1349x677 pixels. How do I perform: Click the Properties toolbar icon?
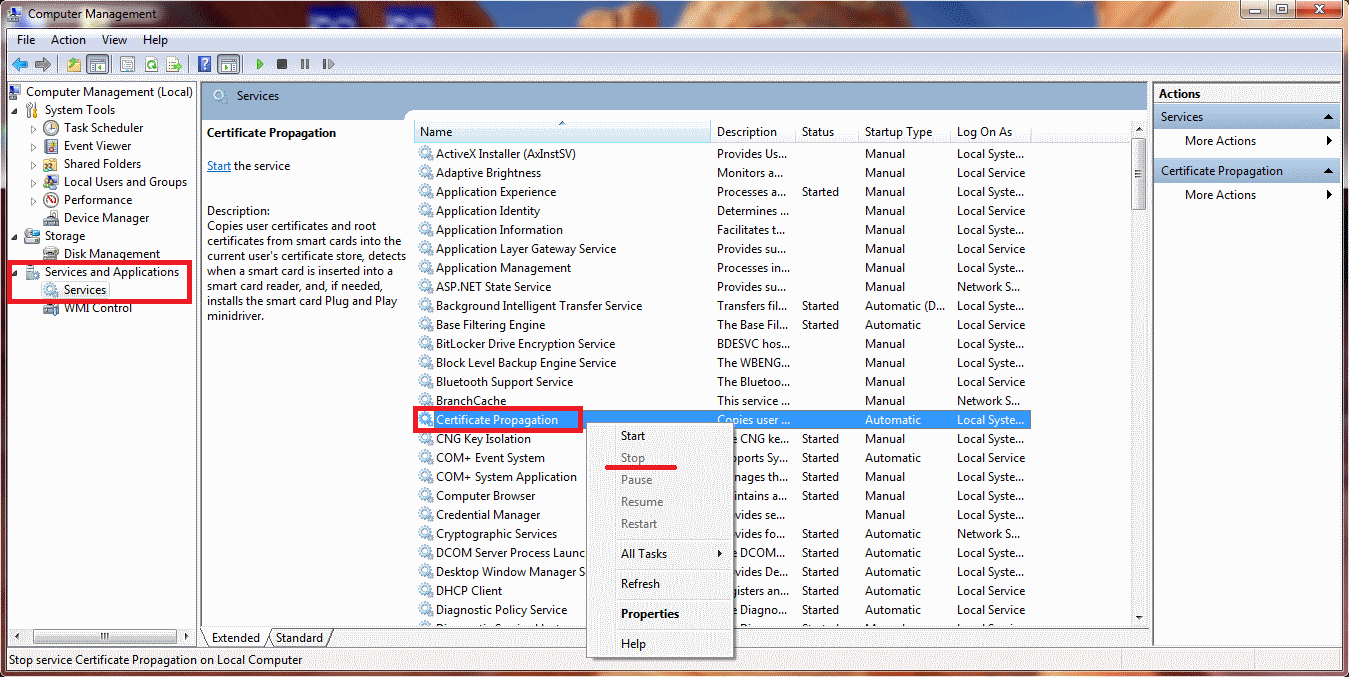pos(128,64)
